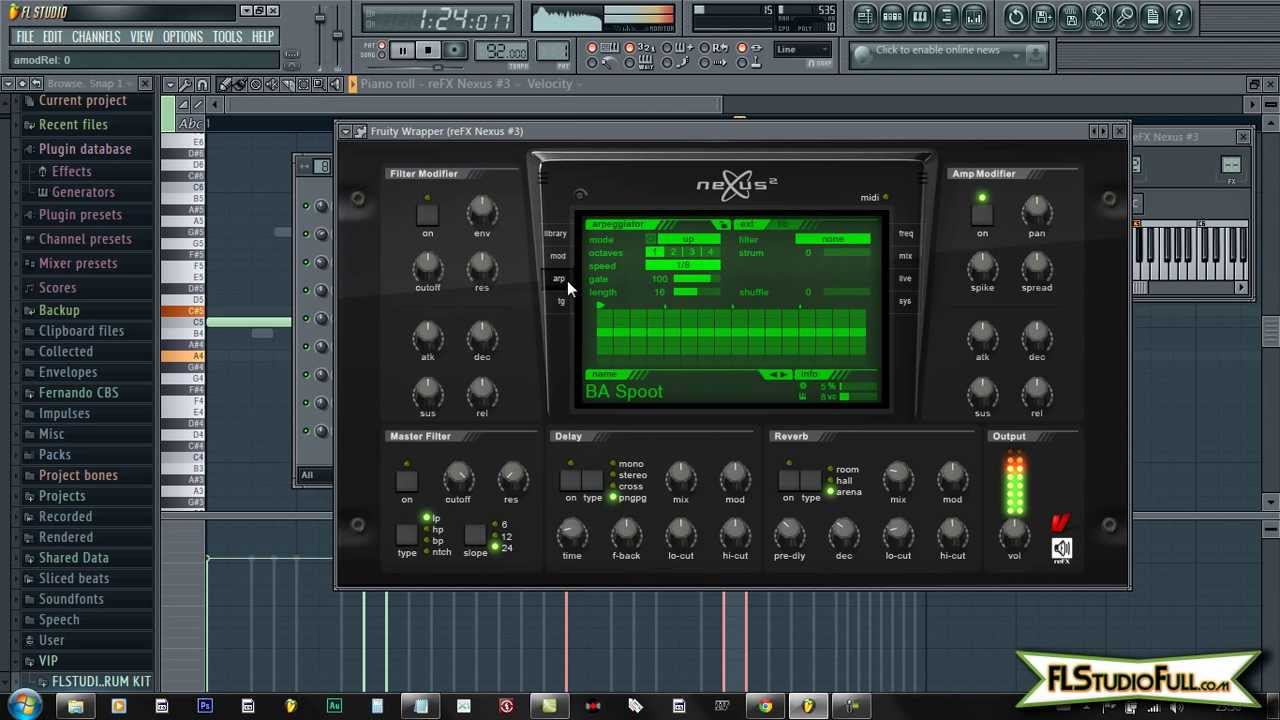1280x720 pixels.
Task: Select FLSTUDI..RUM KIT item in browser
Action: [x=101, y=682]
